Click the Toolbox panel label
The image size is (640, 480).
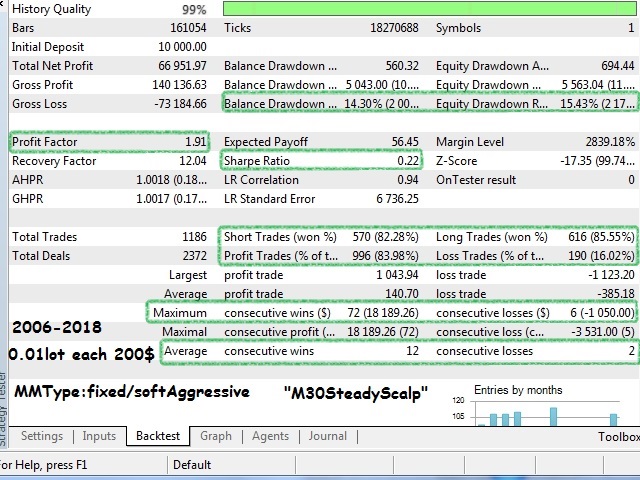click(618, 436)
